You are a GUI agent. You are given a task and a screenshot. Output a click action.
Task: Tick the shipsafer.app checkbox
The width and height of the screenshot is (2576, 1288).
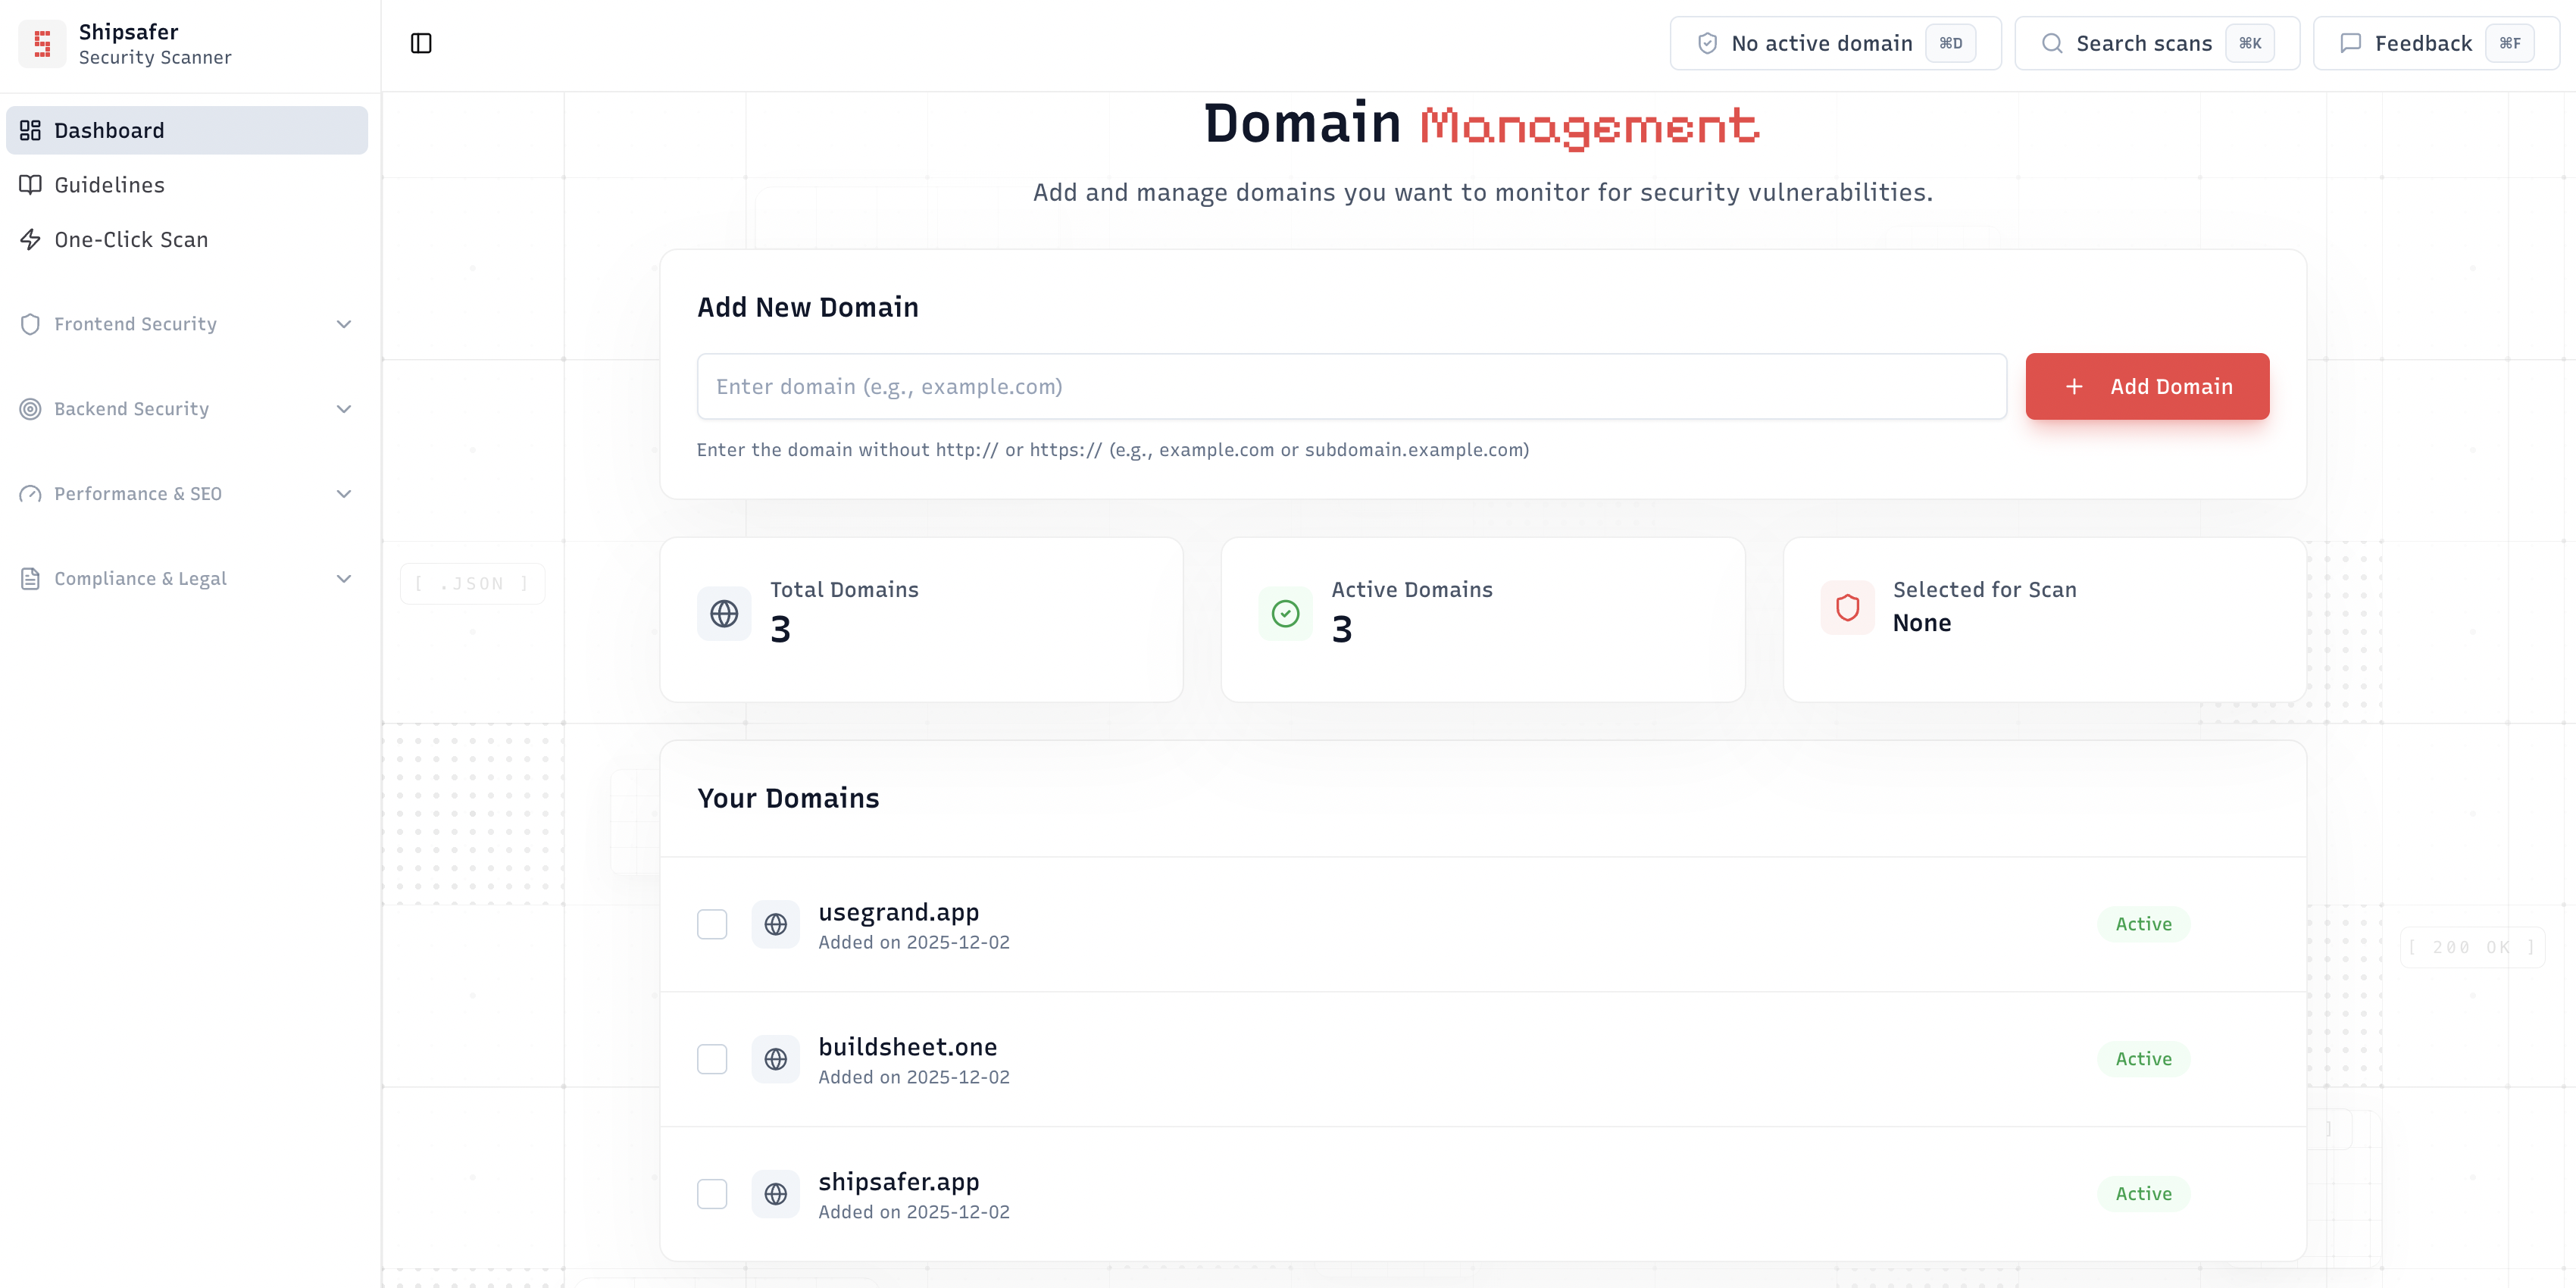(712, 1194)
